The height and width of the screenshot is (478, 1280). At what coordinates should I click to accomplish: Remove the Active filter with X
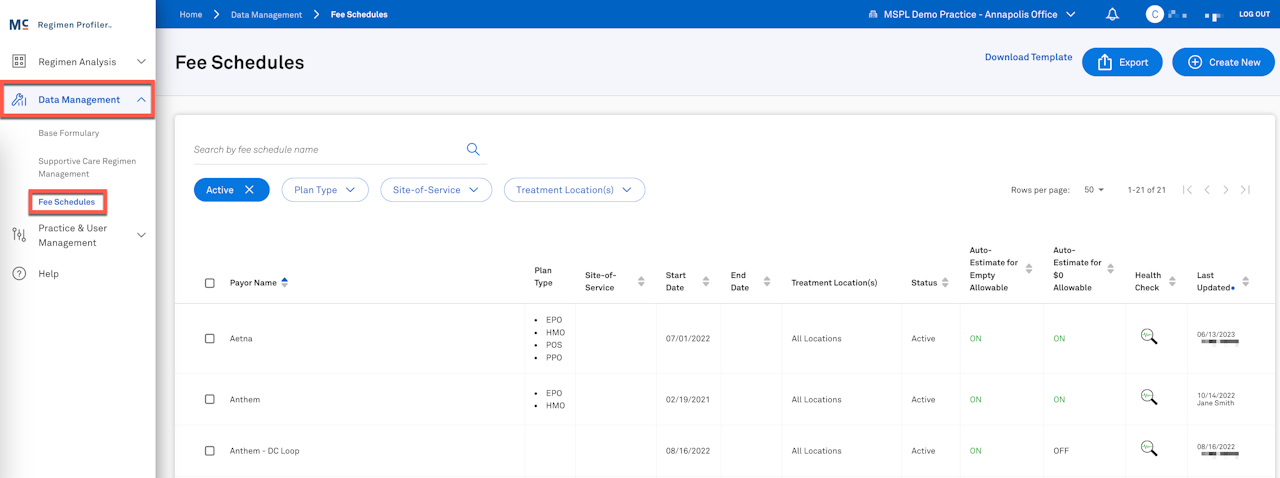[249, 190]
